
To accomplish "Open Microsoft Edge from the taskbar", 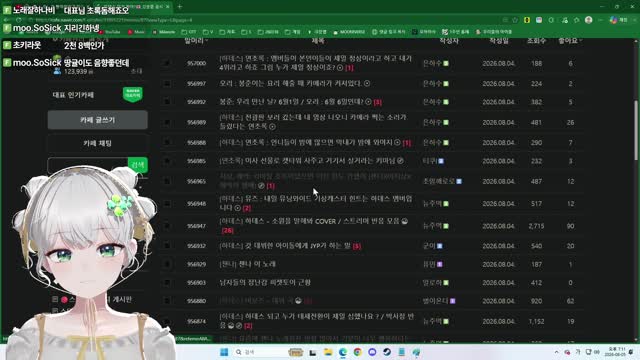I will pos(342,352).
